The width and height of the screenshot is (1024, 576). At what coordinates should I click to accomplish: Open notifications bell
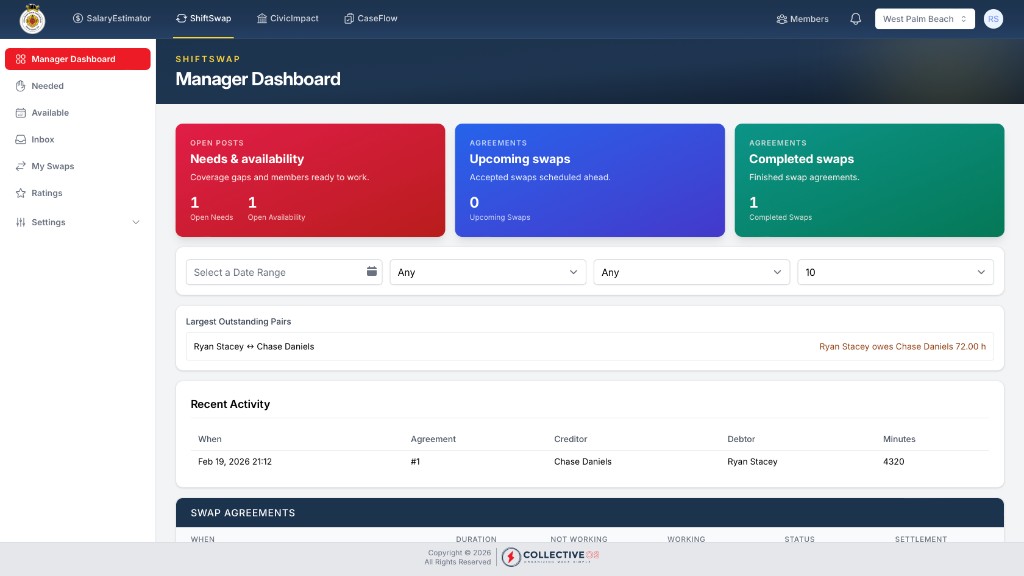coord(856,19)
